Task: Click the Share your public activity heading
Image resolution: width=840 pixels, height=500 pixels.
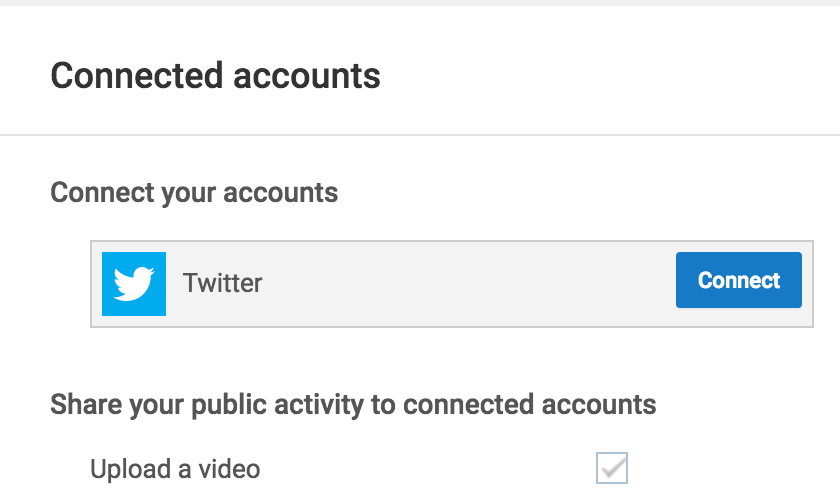Action: pos(353,405)
